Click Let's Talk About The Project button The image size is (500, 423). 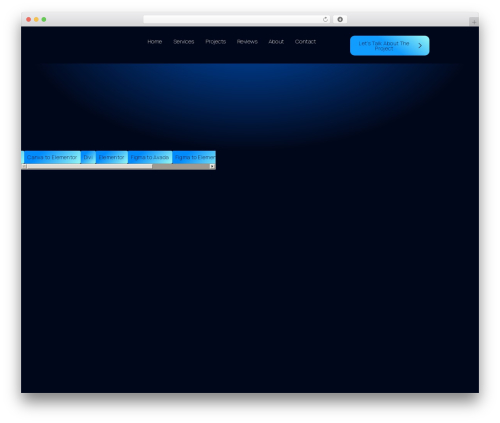[390, 46]
